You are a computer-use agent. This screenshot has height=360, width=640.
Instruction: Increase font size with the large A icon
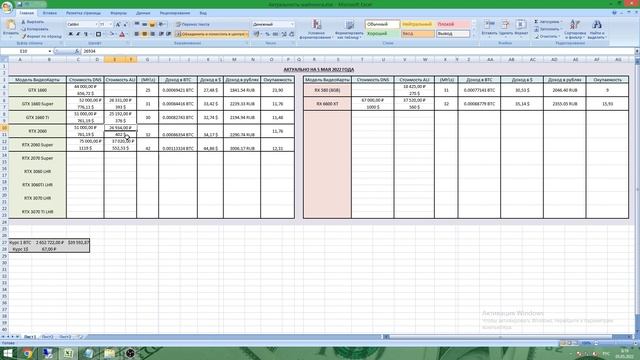pyautogui.click(x=118, y=24)
